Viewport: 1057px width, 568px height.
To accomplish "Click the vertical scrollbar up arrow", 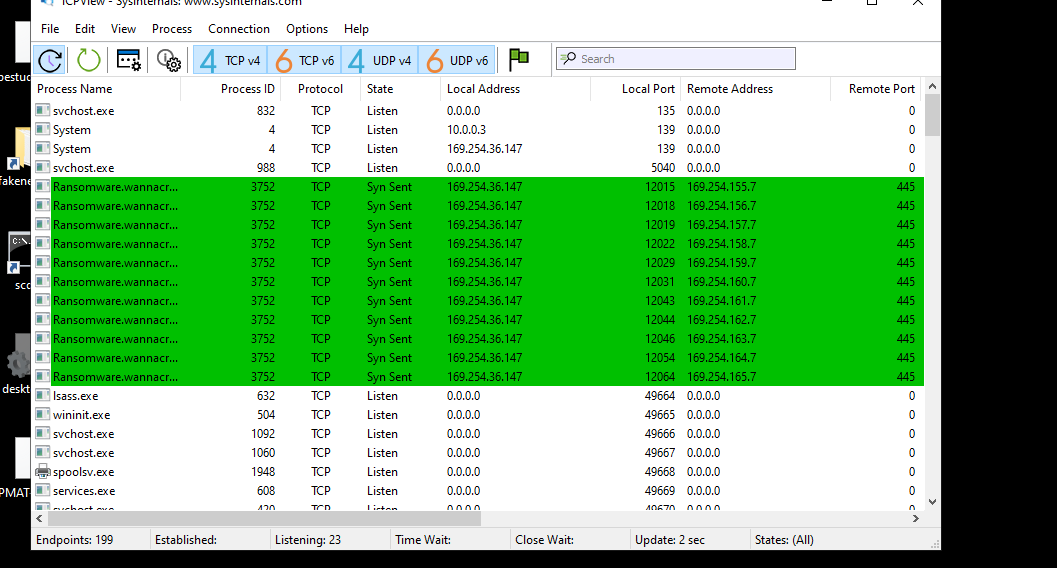I will coord(932,86).
